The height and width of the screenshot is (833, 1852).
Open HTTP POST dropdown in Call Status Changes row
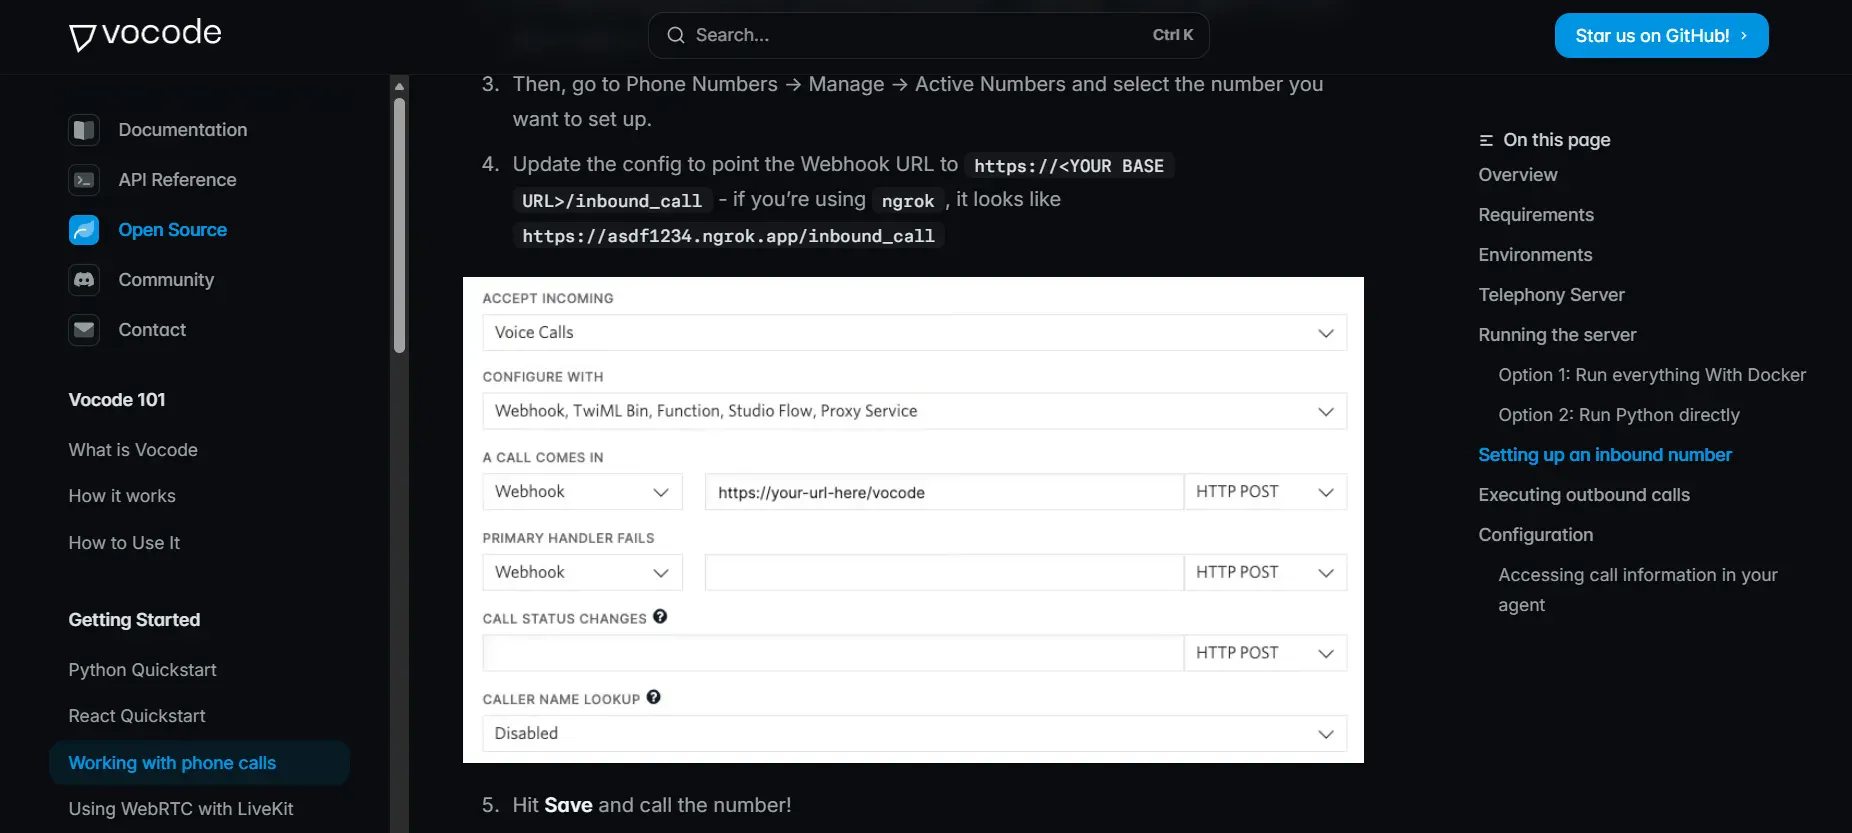1265,653
